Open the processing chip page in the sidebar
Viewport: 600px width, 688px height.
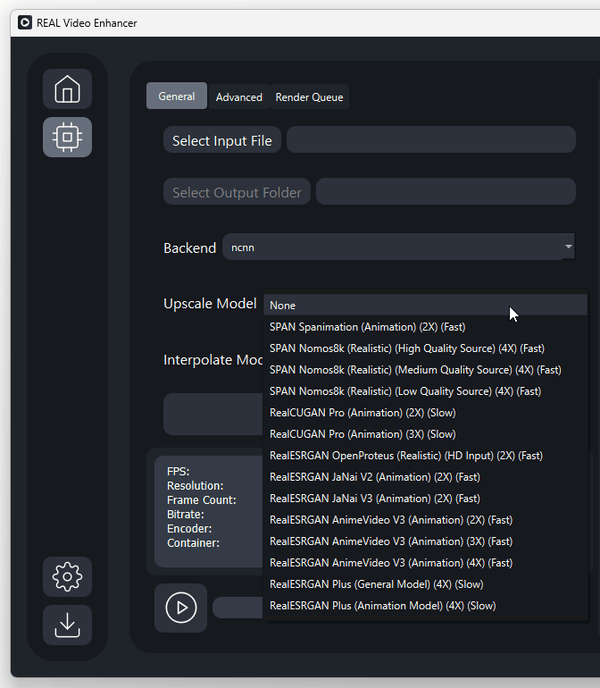point(67,137)
